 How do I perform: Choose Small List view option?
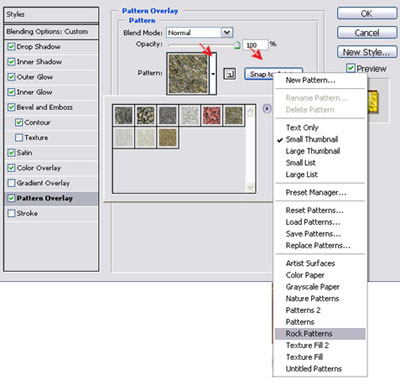tap(300, 163)
